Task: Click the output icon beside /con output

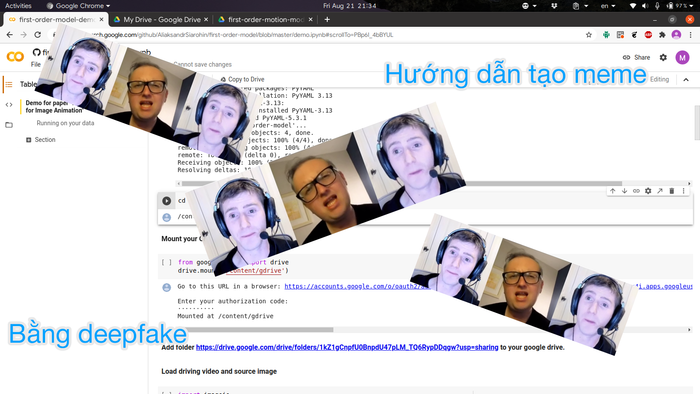Action: point(167,217)
